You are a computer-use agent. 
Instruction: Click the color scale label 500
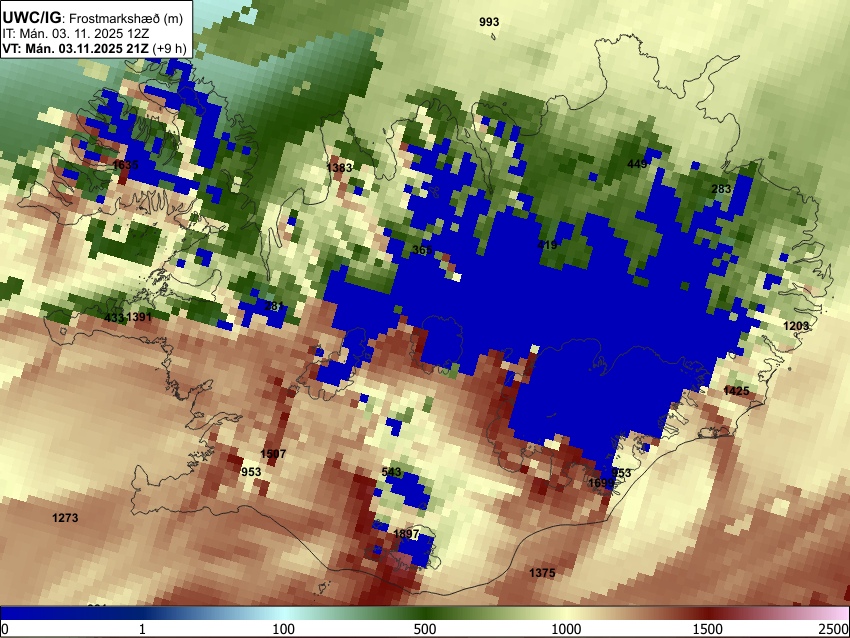tap(425, 629)
